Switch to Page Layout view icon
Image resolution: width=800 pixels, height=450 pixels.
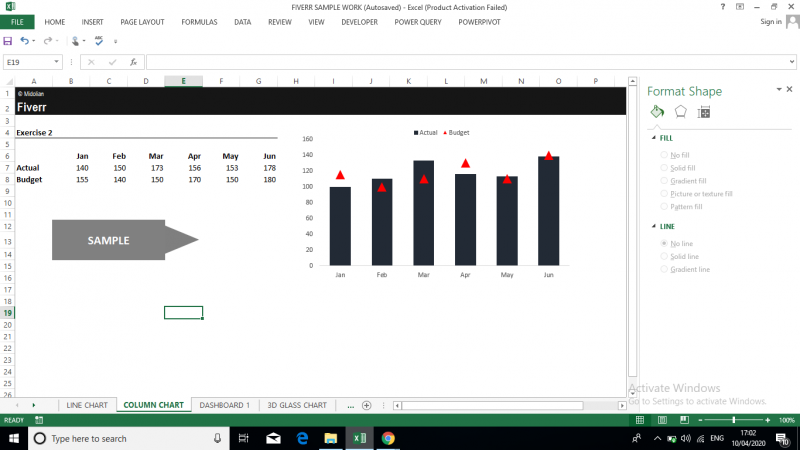click(662, 420)
